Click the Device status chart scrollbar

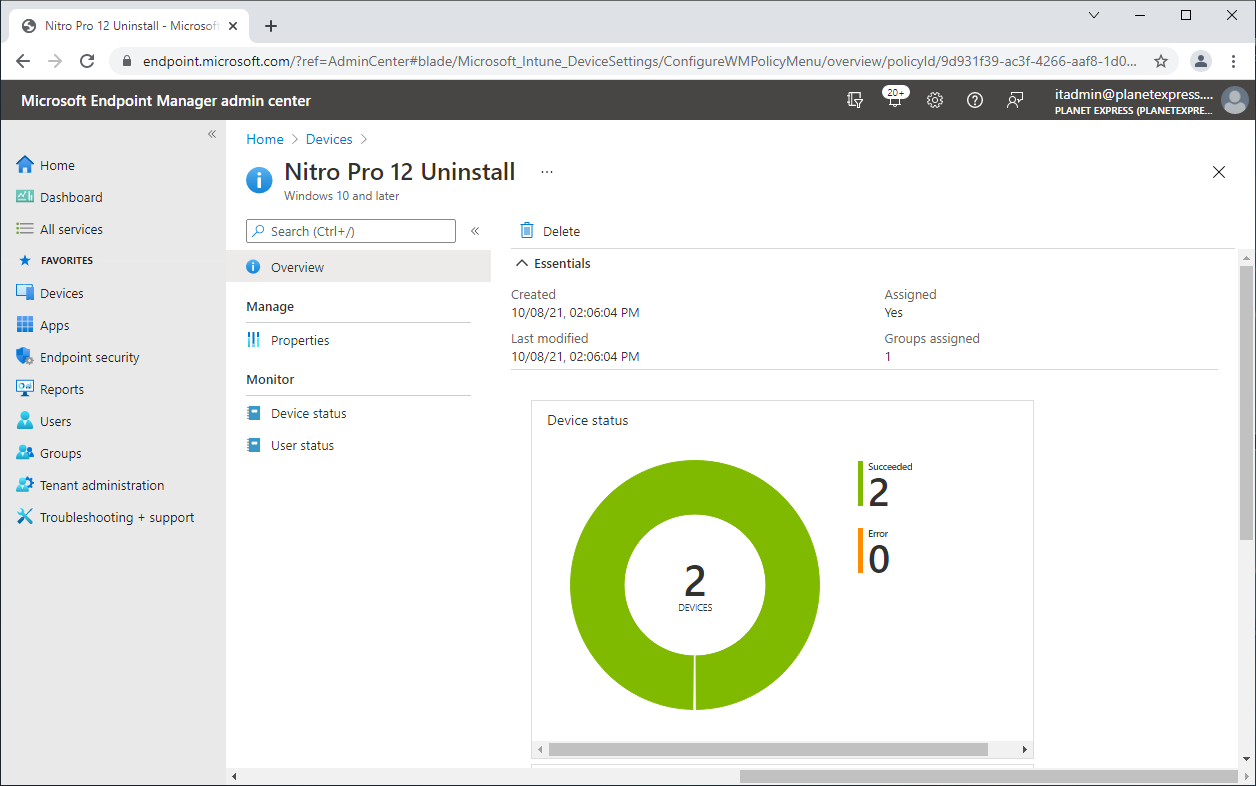pos(768,749)
